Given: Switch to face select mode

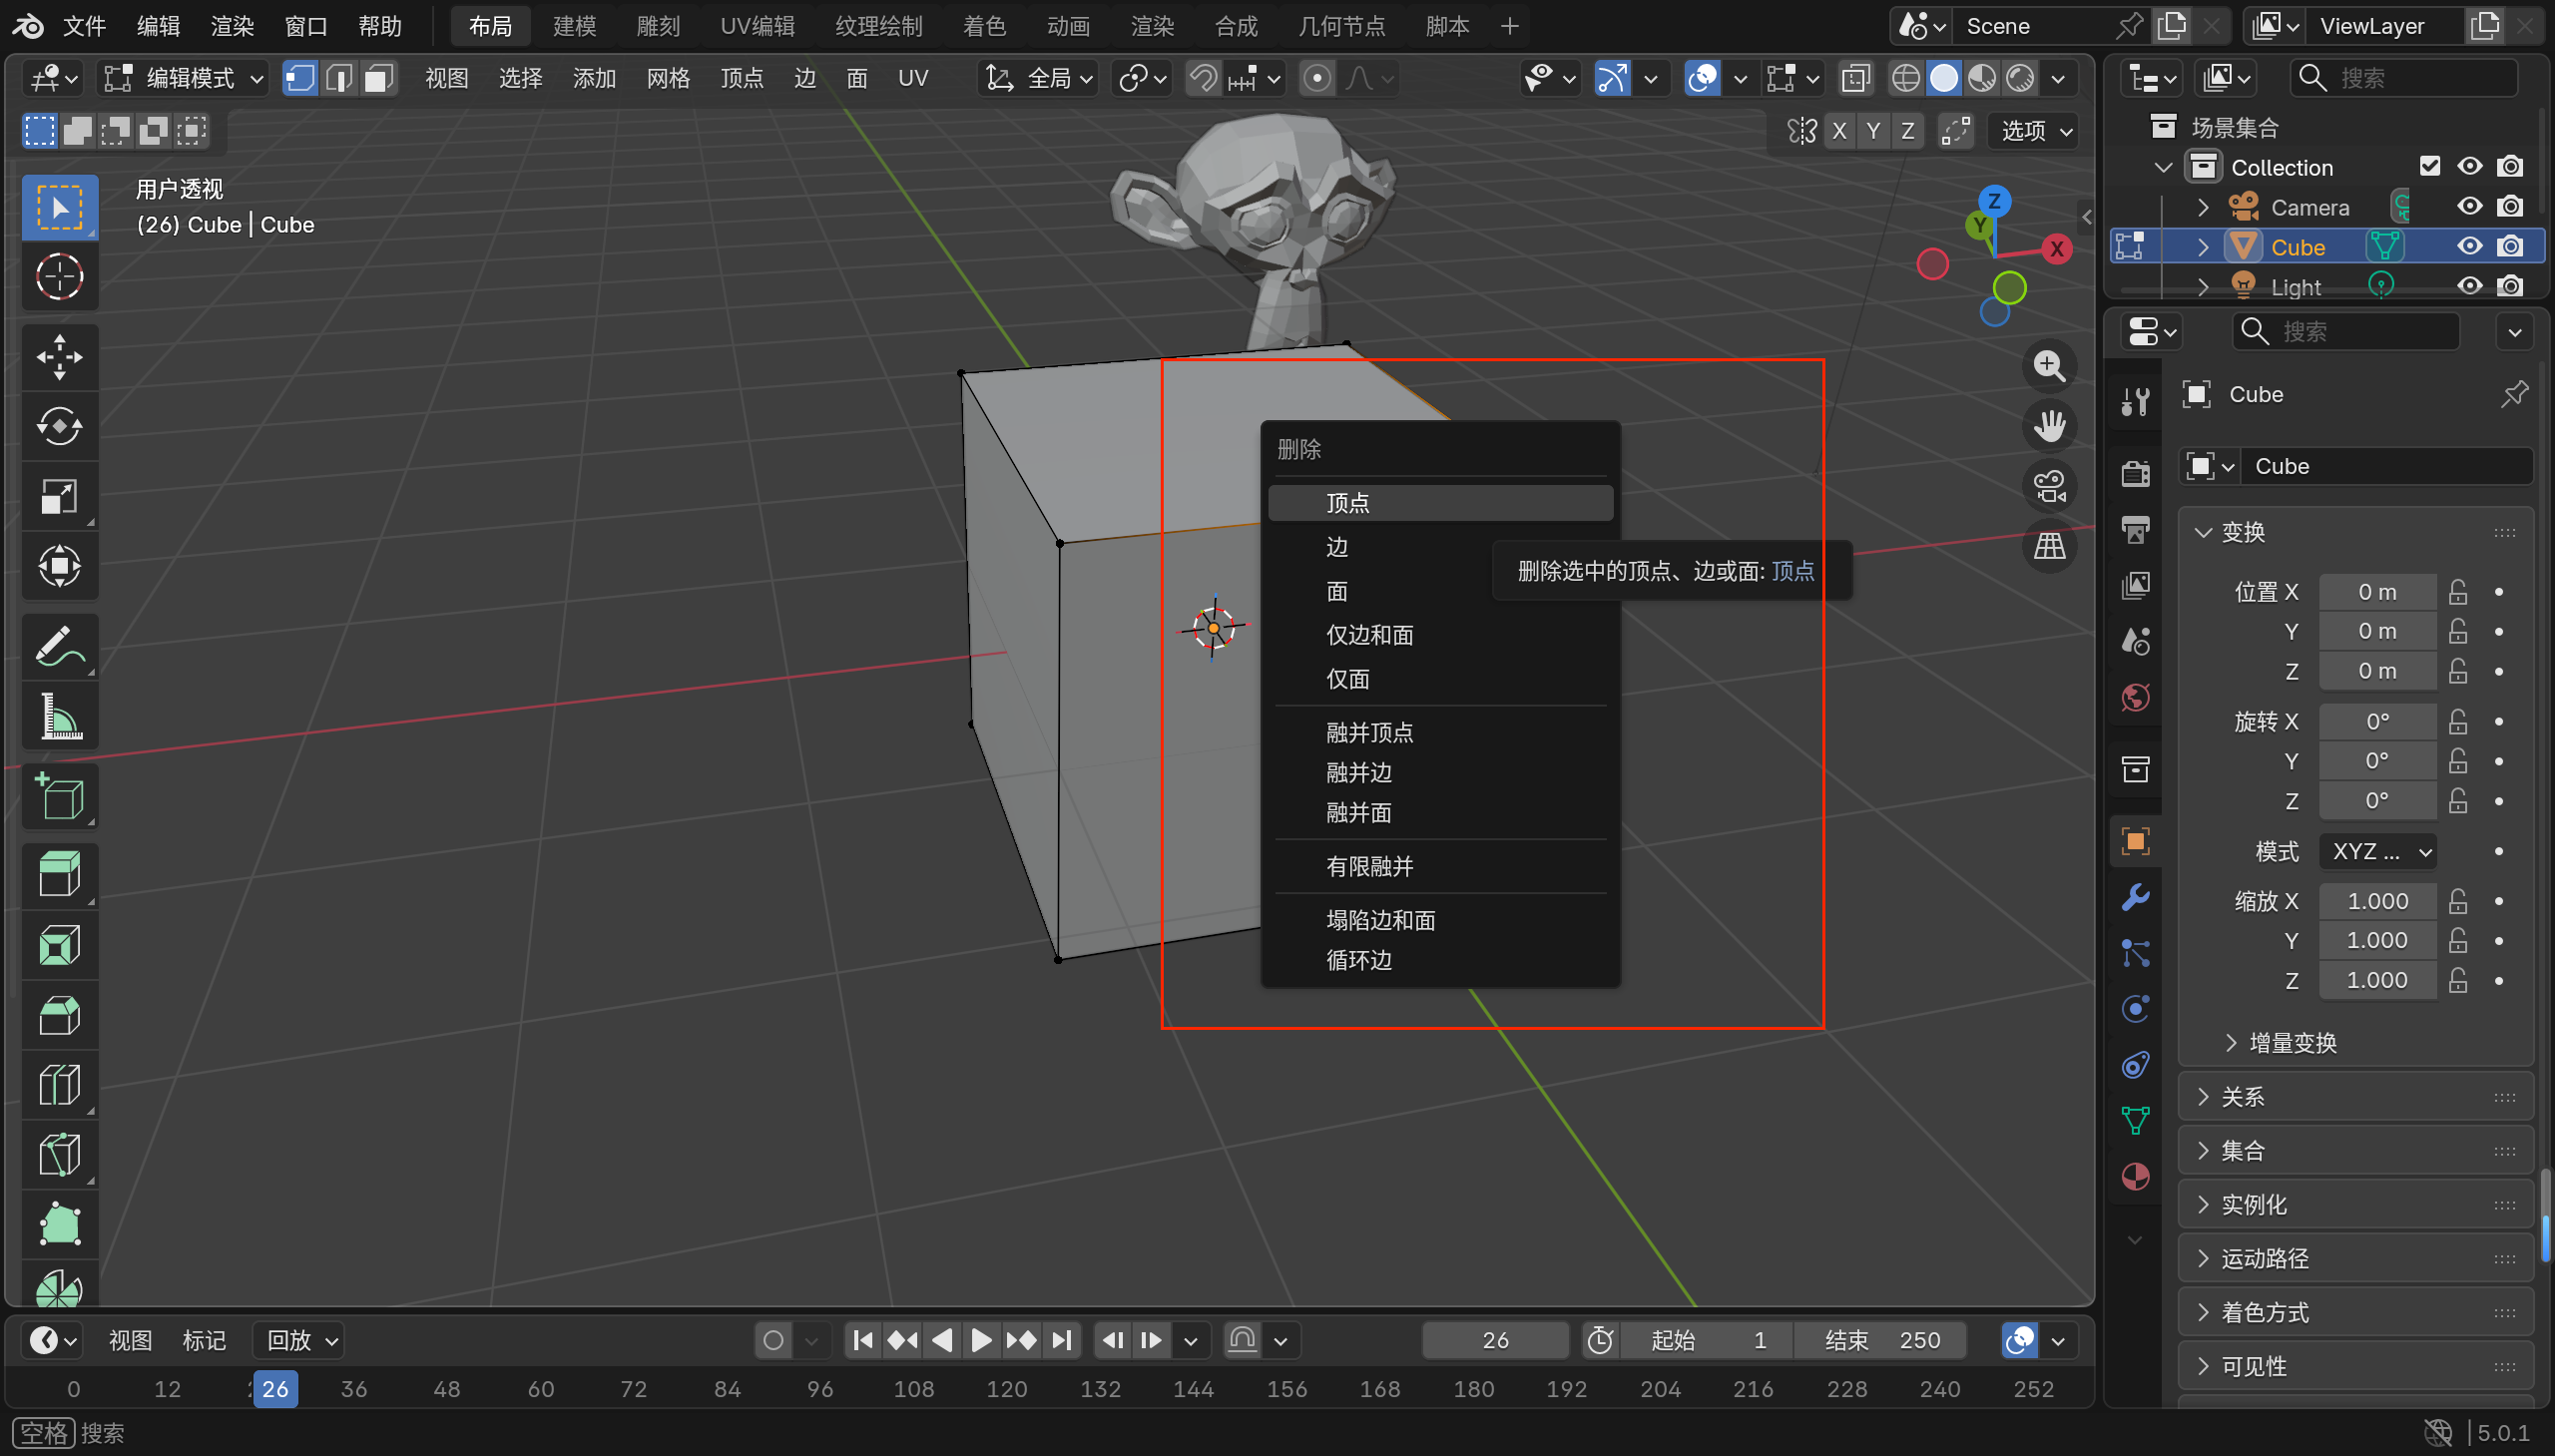Looking at the screenshot, I should [x=378, y=78].
